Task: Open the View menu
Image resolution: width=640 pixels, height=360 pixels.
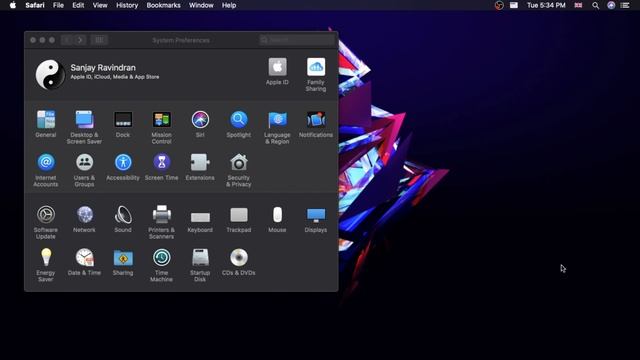Action: click(100, 5)
